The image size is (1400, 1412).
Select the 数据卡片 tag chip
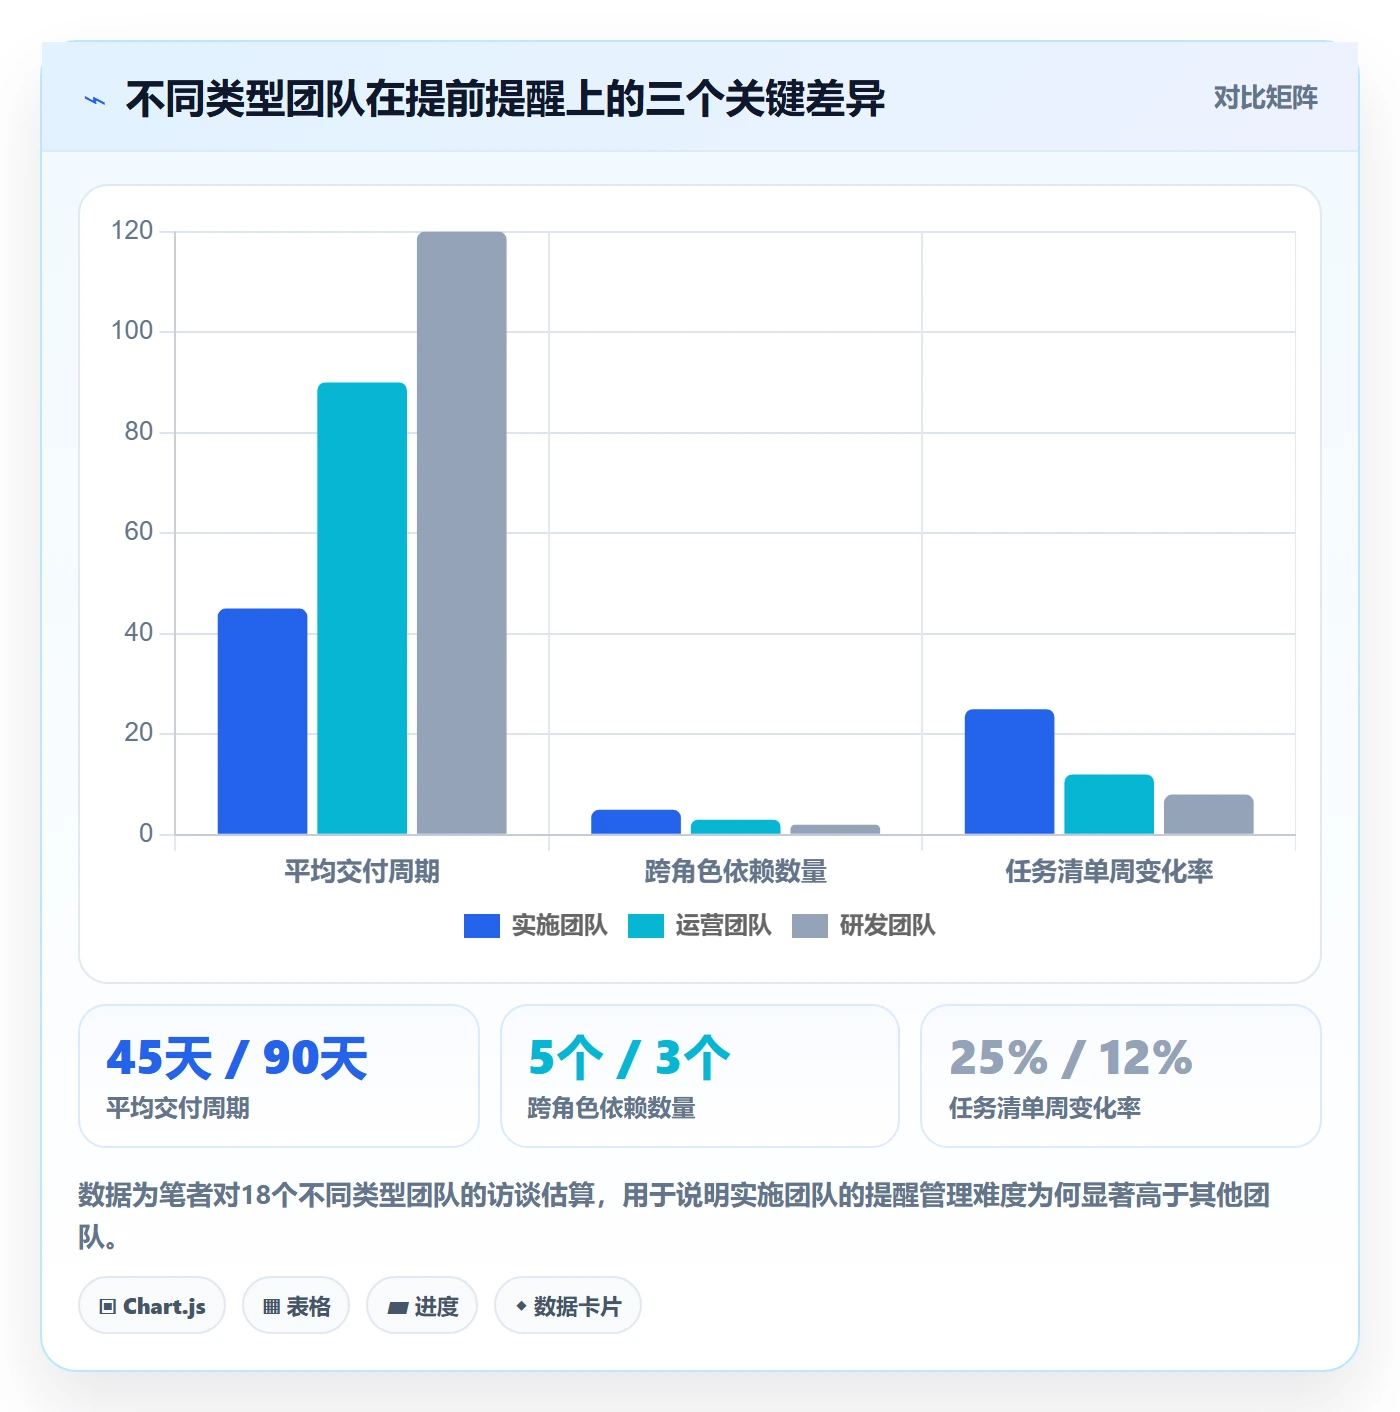click(x=568, y=1306)
